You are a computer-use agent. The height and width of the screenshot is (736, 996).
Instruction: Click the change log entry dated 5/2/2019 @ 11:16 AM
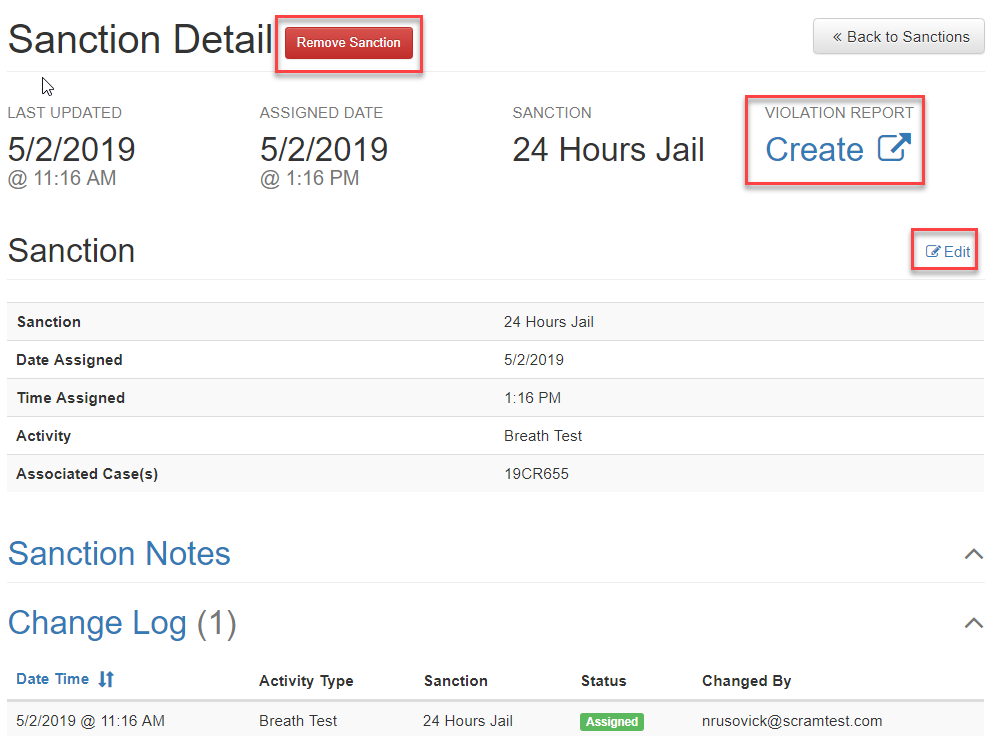[91, 721]
